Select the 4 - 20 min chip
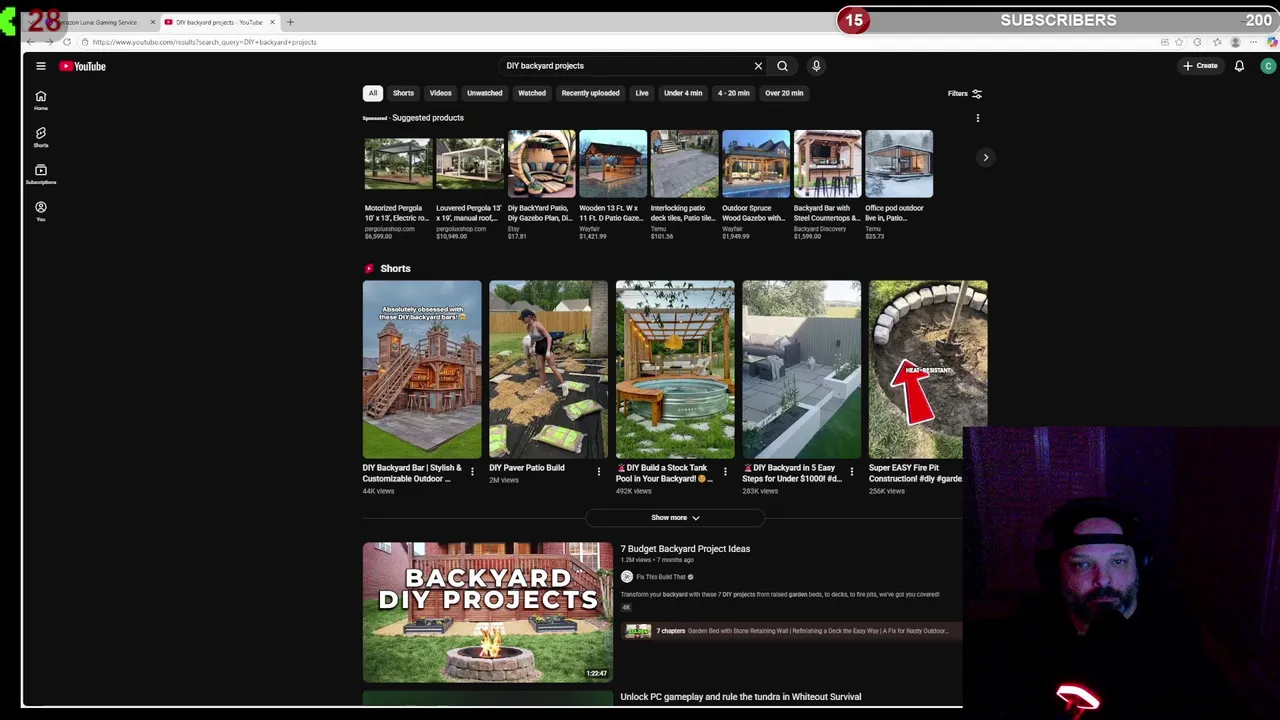This screenshot has width=1280, height=720. click(x=733, y=93)
